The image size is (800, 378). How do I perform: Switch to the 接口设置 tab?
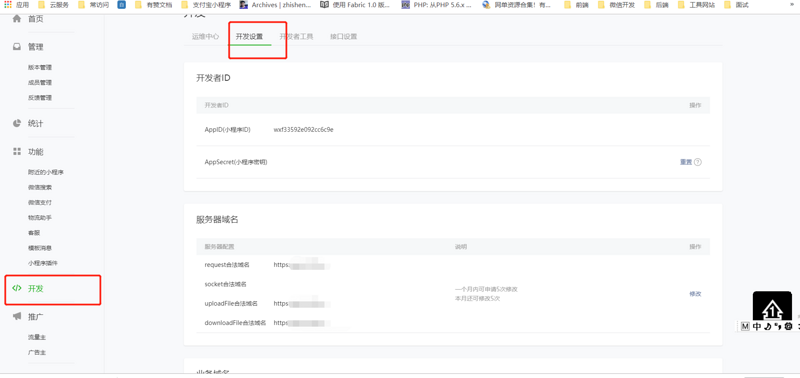pyautogui.click(x=343, y=37)
